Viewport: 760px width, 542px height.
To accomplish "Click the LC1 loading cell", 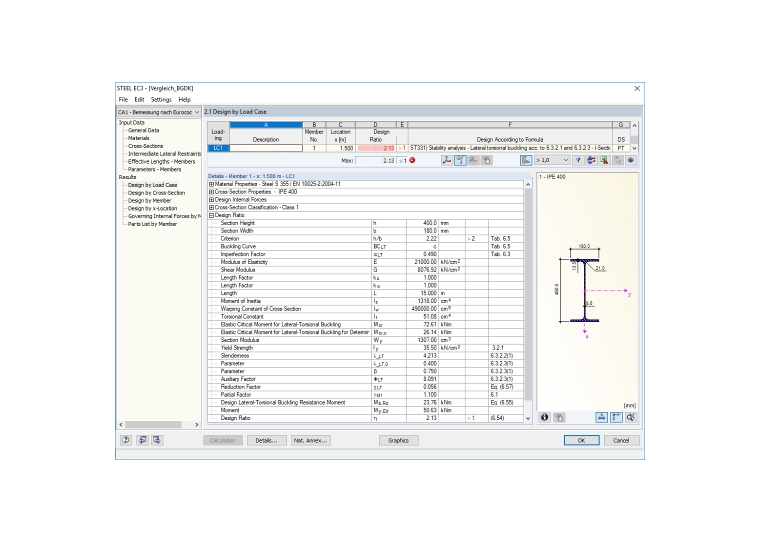I will [x=218, y=148].
